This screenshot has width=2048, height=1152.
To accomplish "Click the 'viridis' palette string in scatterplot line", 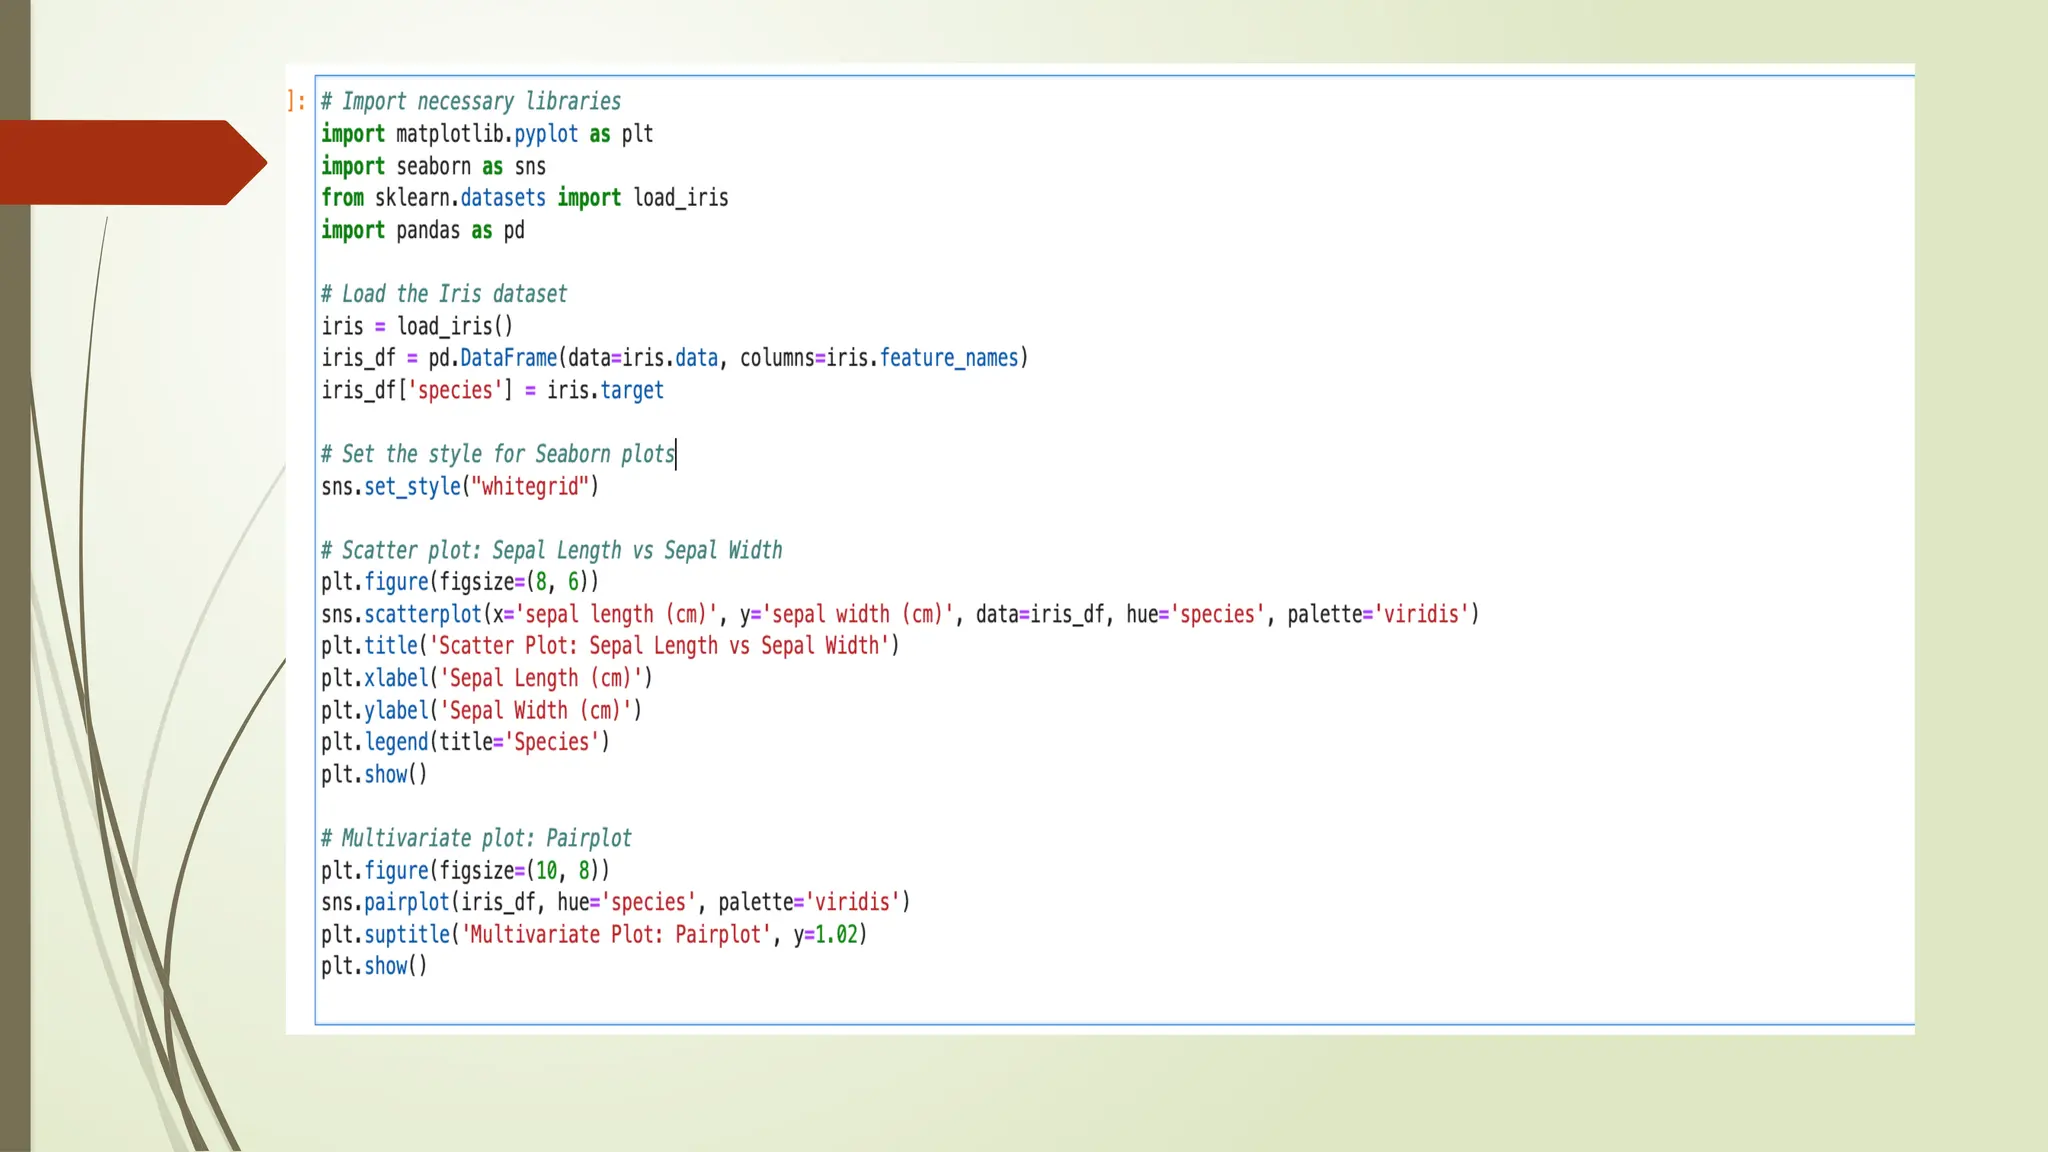I will coord(1420,614).
